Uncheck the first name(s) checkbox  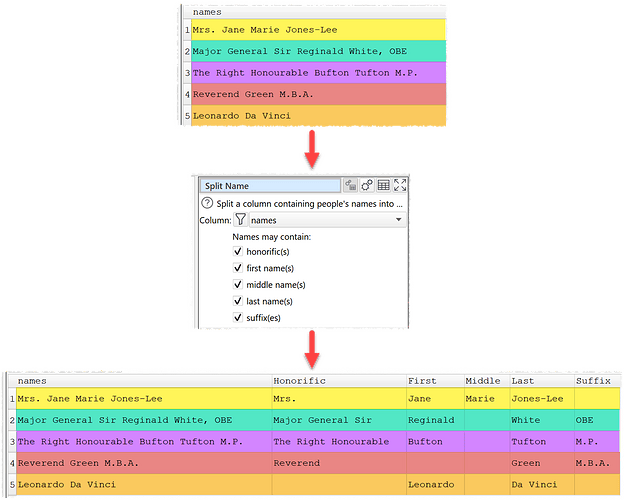pyautogui.click(x=238, y=268)
